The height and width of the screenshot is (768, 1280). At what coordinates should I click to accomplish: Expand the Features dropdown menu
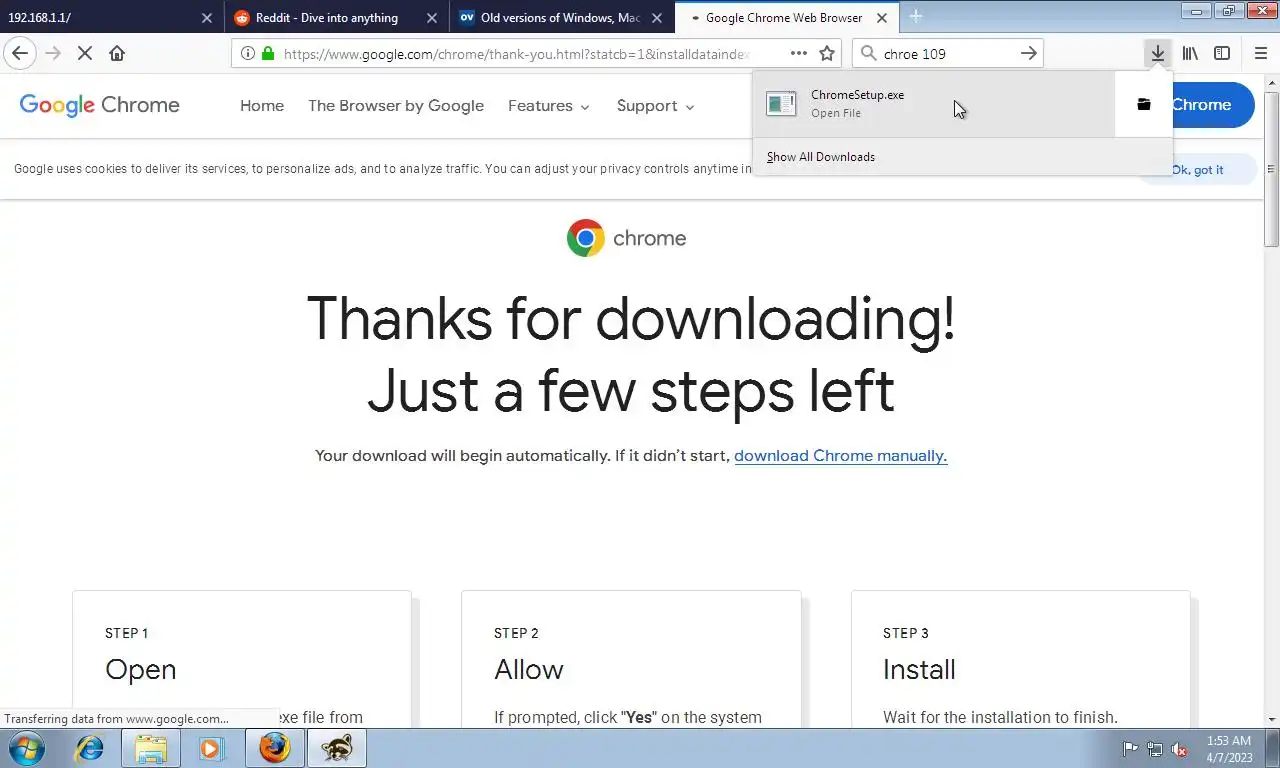coord(549,106)
